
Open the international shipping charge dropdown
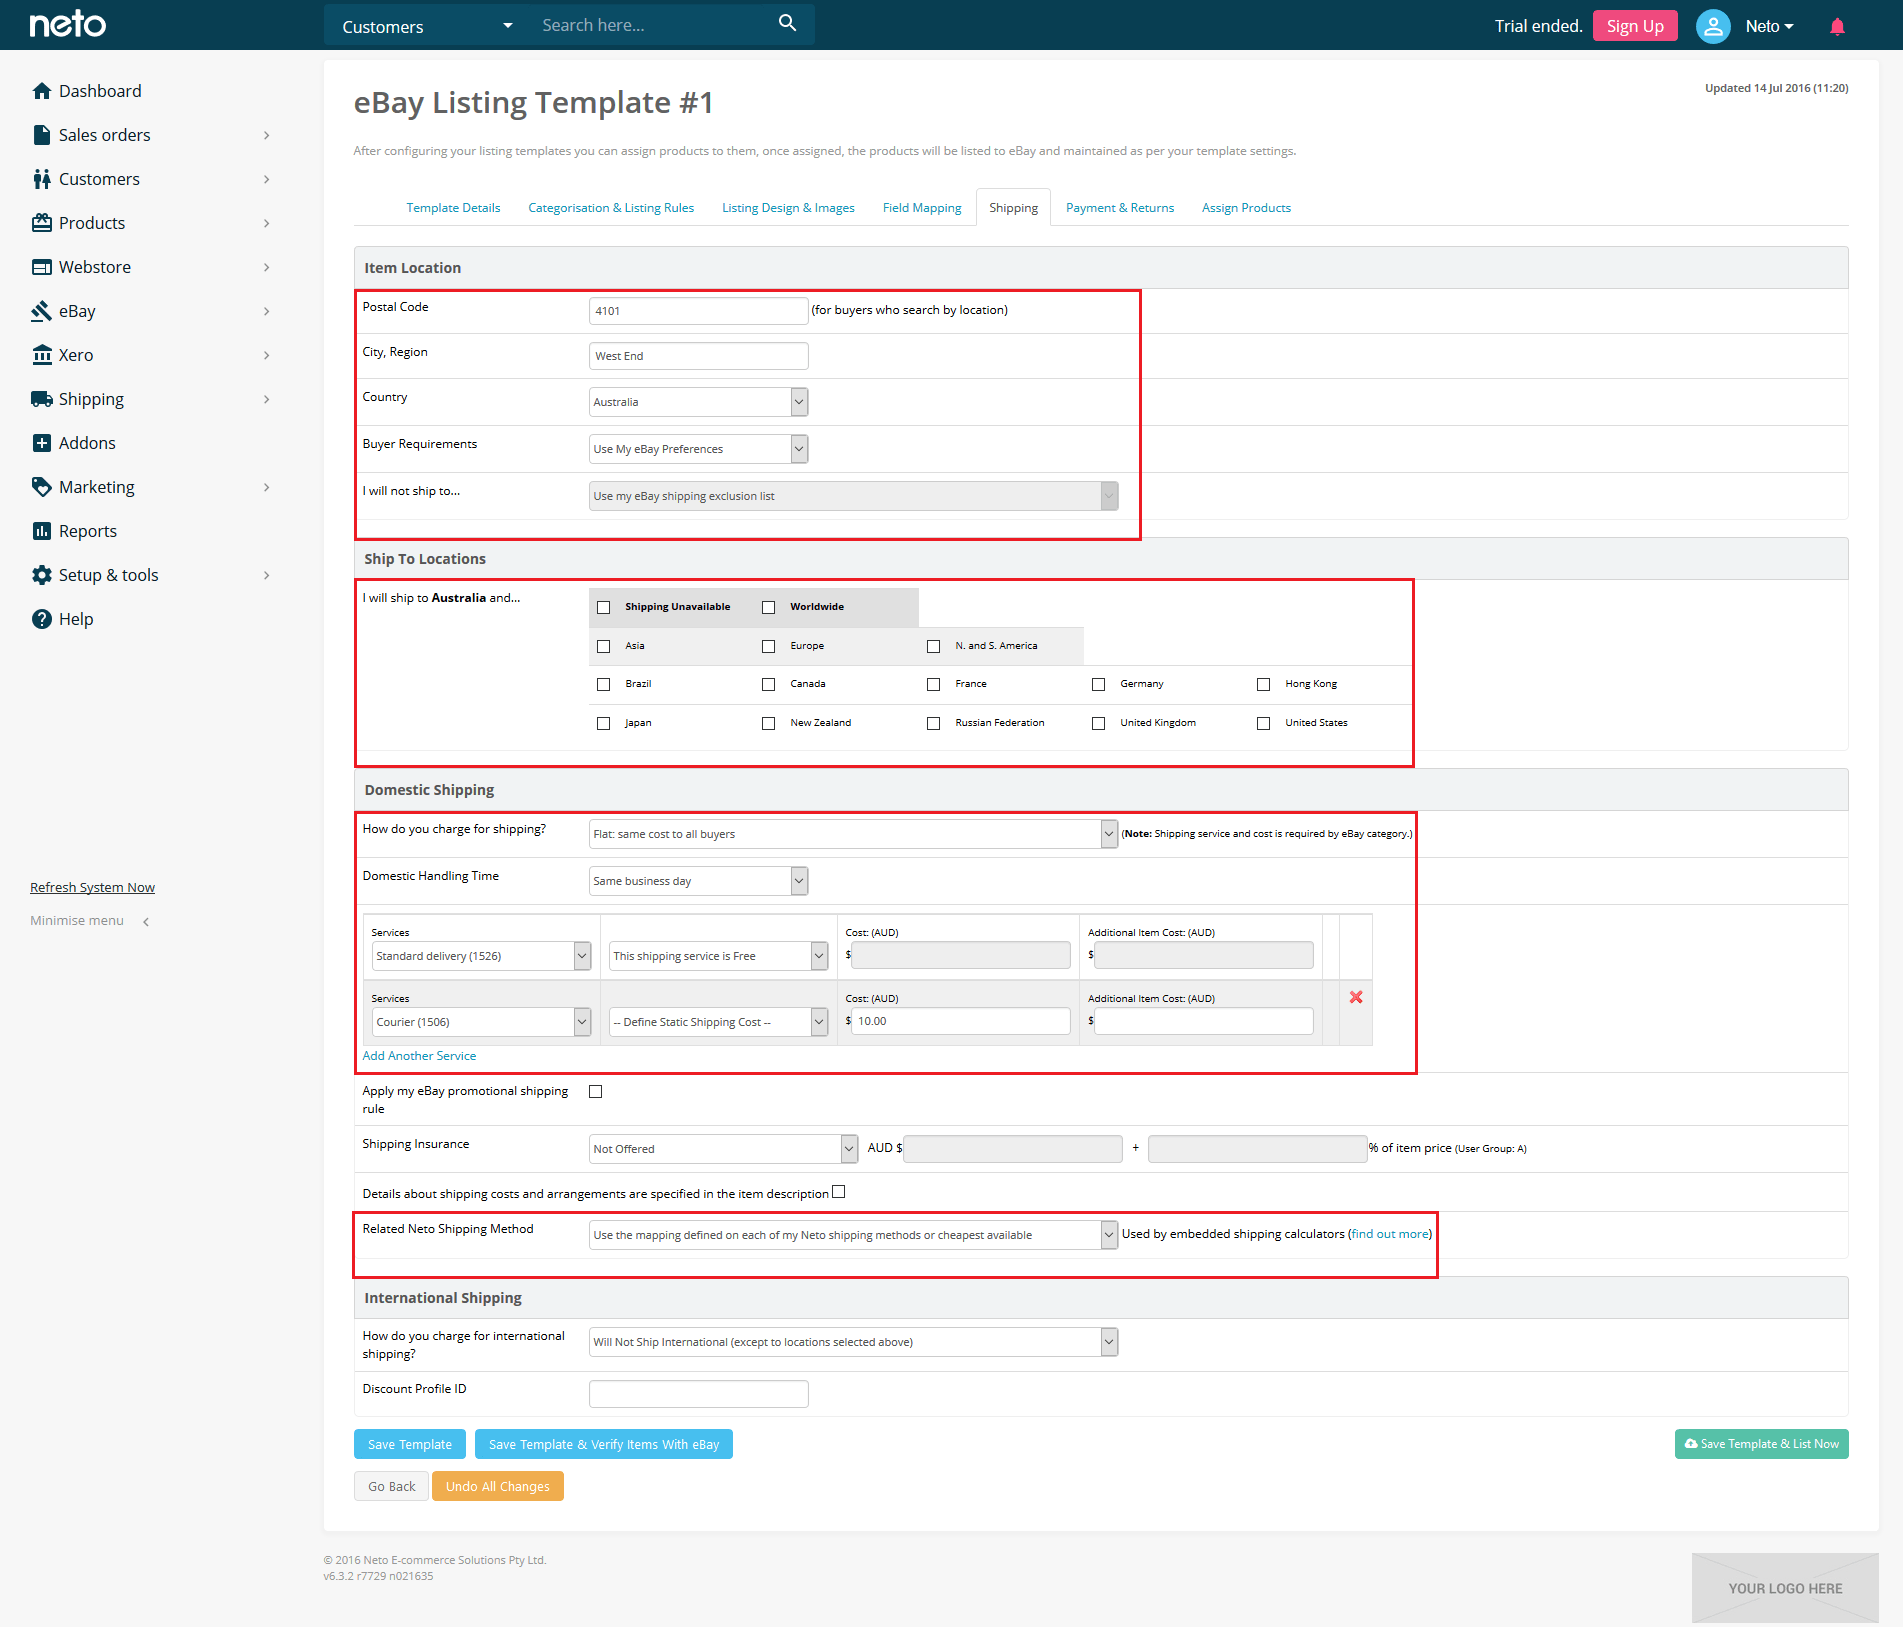point(853,1342)
